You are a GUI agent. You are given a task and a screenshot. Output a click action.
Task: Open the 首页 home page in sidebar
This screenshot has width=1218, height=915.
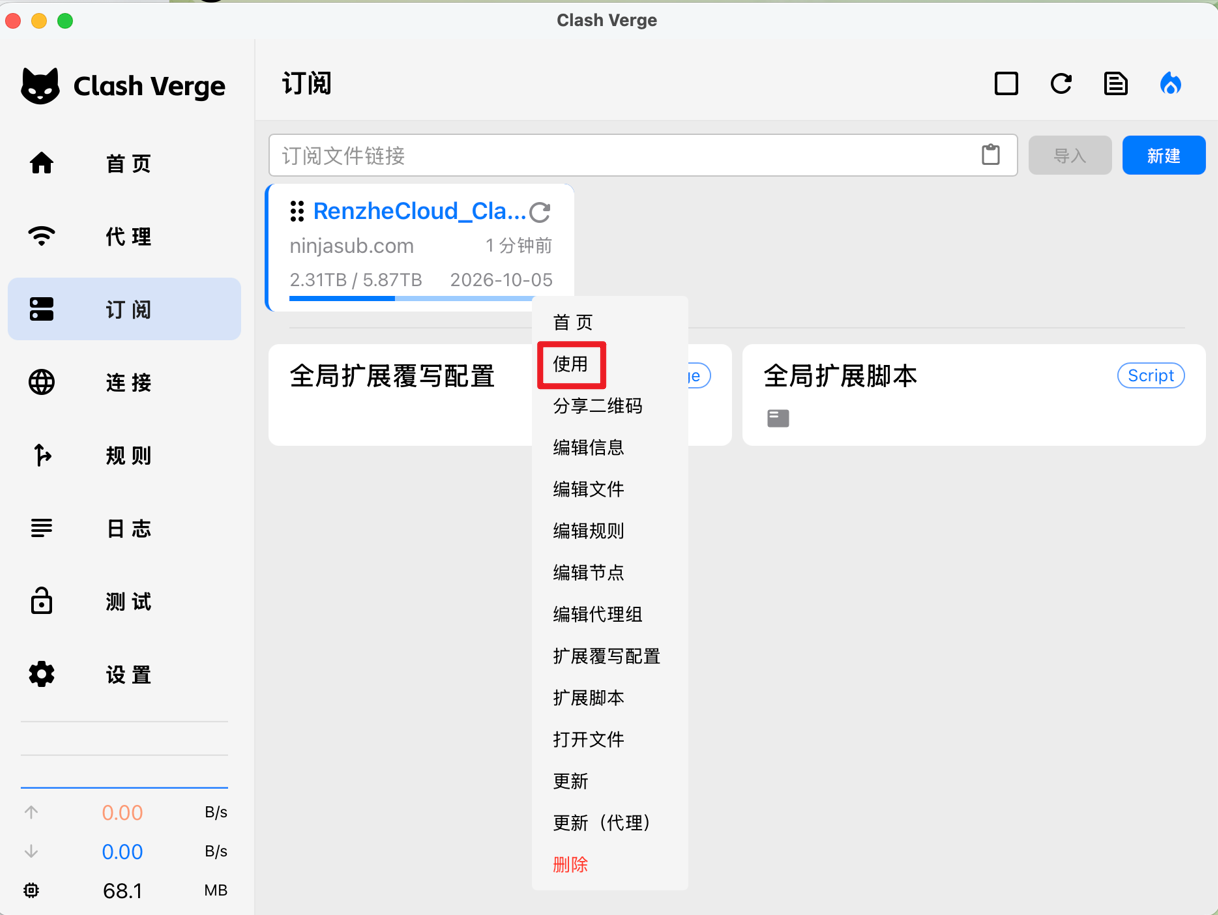[124, 163]
